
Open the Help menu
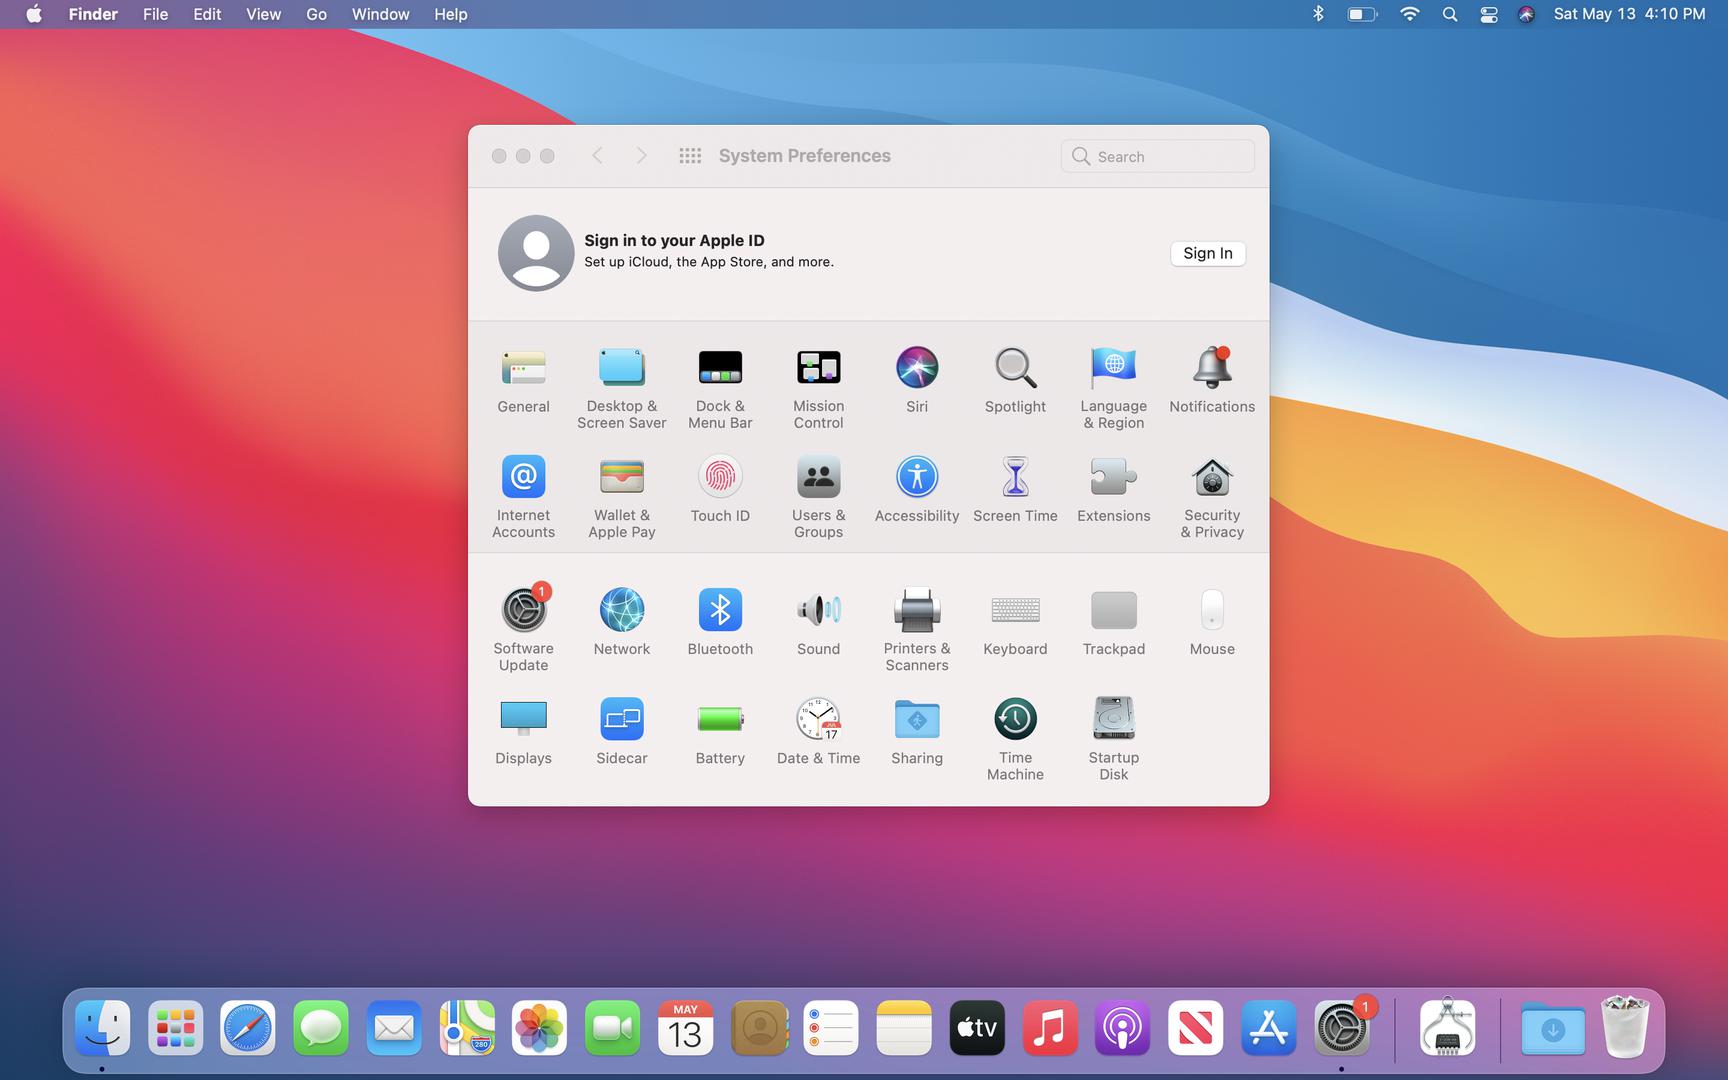click(450, 14)
